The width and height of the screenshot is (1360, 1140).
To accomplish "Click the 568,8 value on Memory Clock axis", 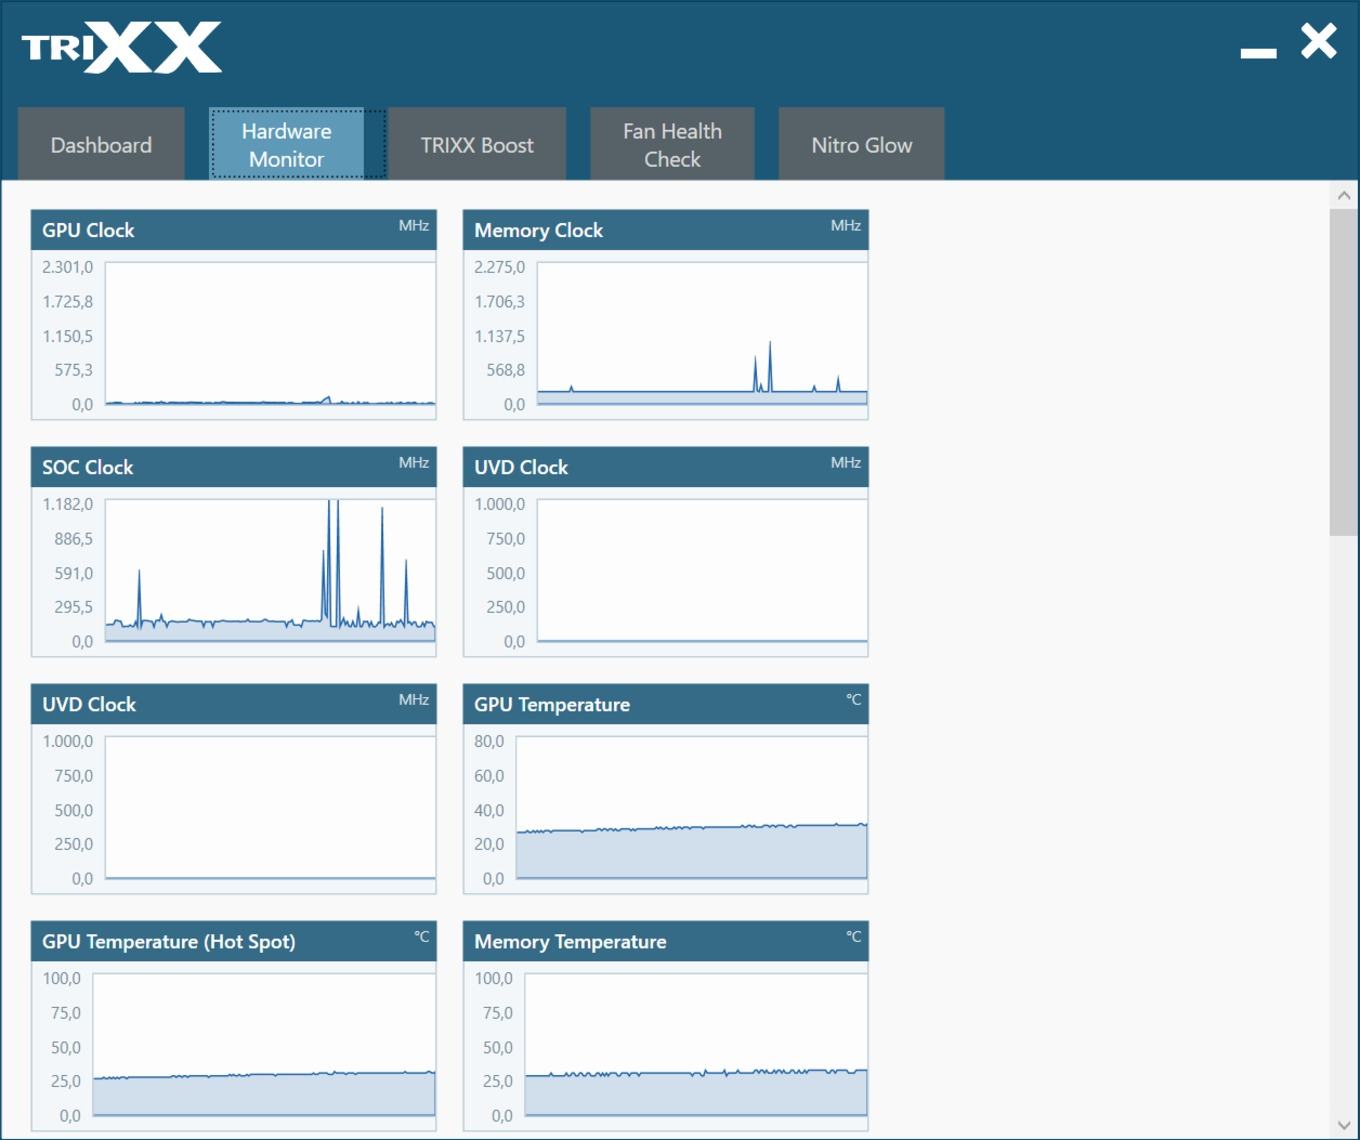I will pyautogui.click(x=505, y=370).
